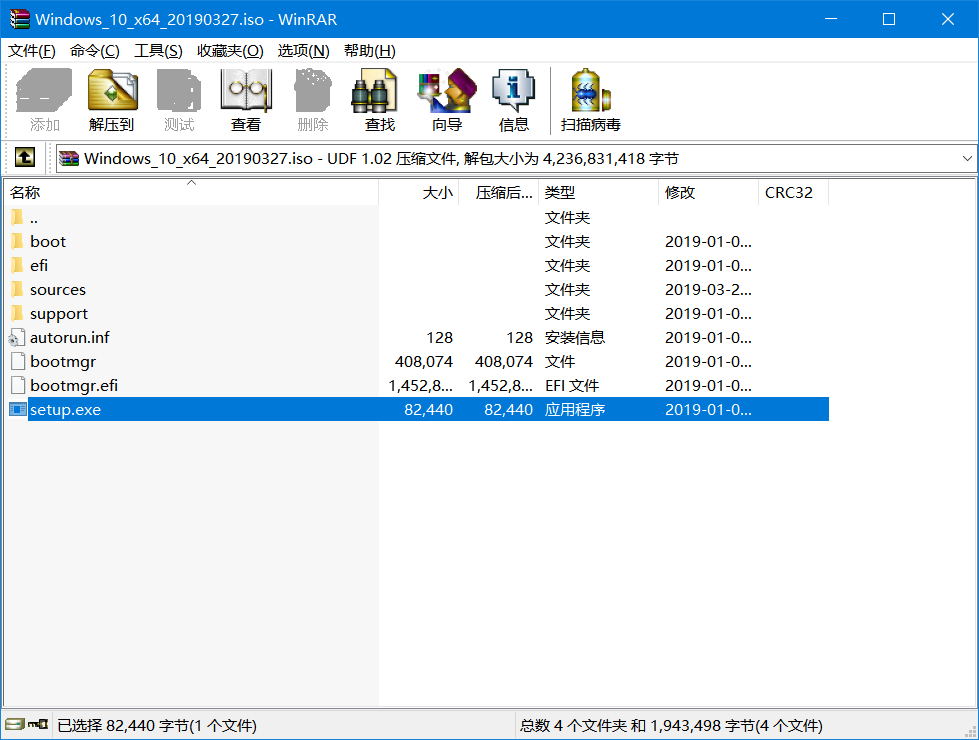The image size is (979, 740).
Task: Click the disk drive icon in status bar
Action: [x=14, y=724]
